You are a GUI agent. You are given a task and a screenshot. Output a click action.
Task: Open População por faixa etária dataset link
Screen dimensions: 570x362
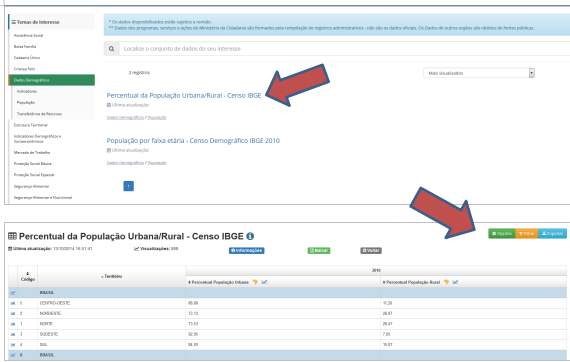tap(193, 141)
